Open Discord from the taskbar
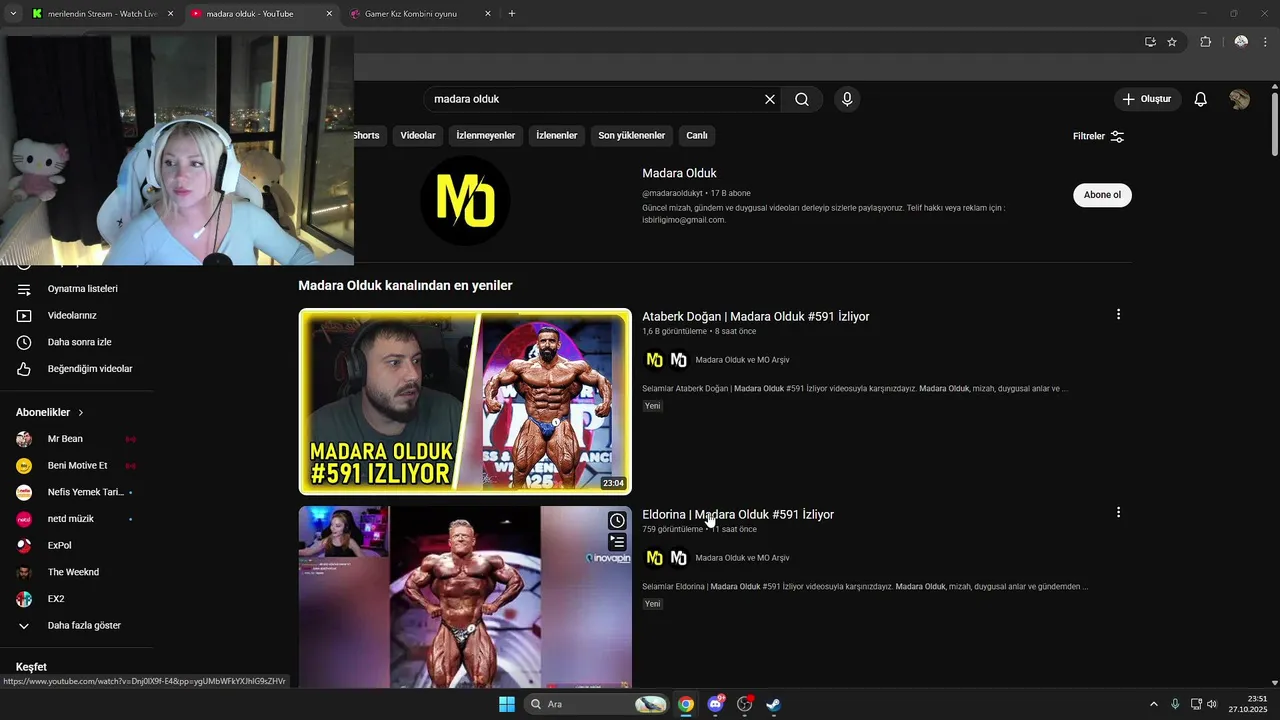The width and height of the screenshot is (1280, 720). tap(716, 704)
